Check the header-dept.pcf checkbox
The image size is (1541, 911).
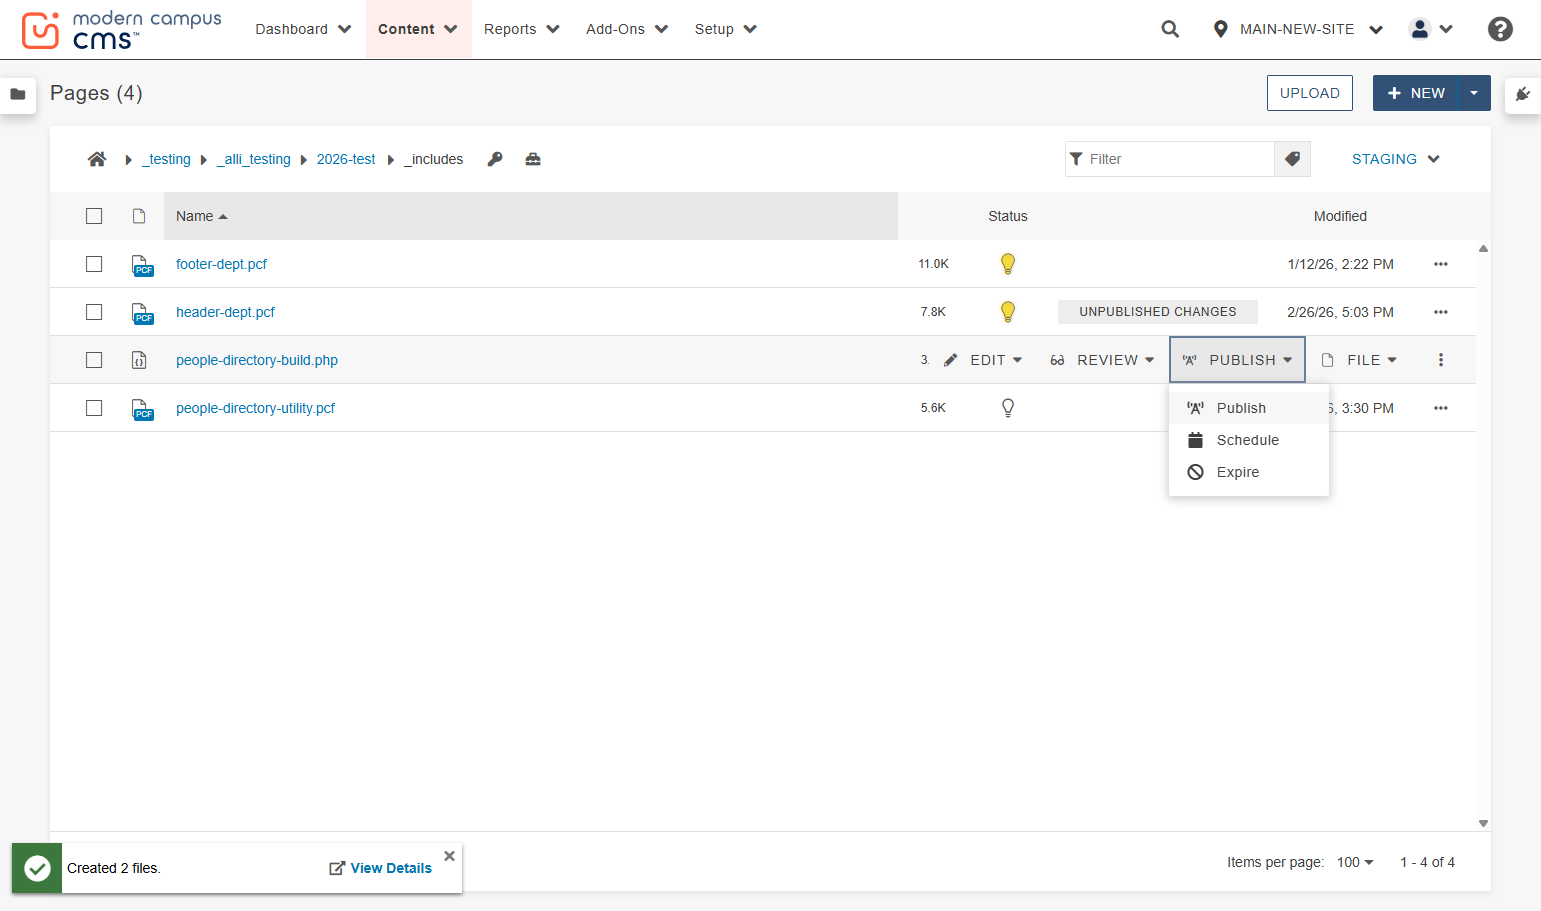click(x=94, y=312)
